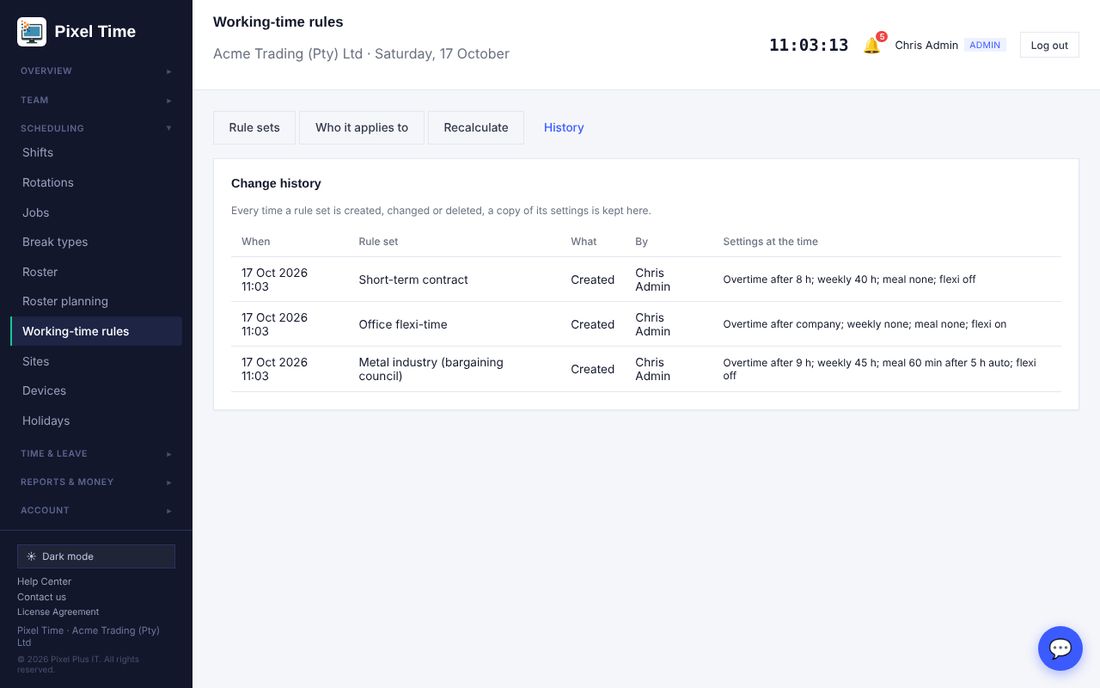This screenshot has width=1100, height=688.
Task: Click the By column header
Action: point(641,242)
